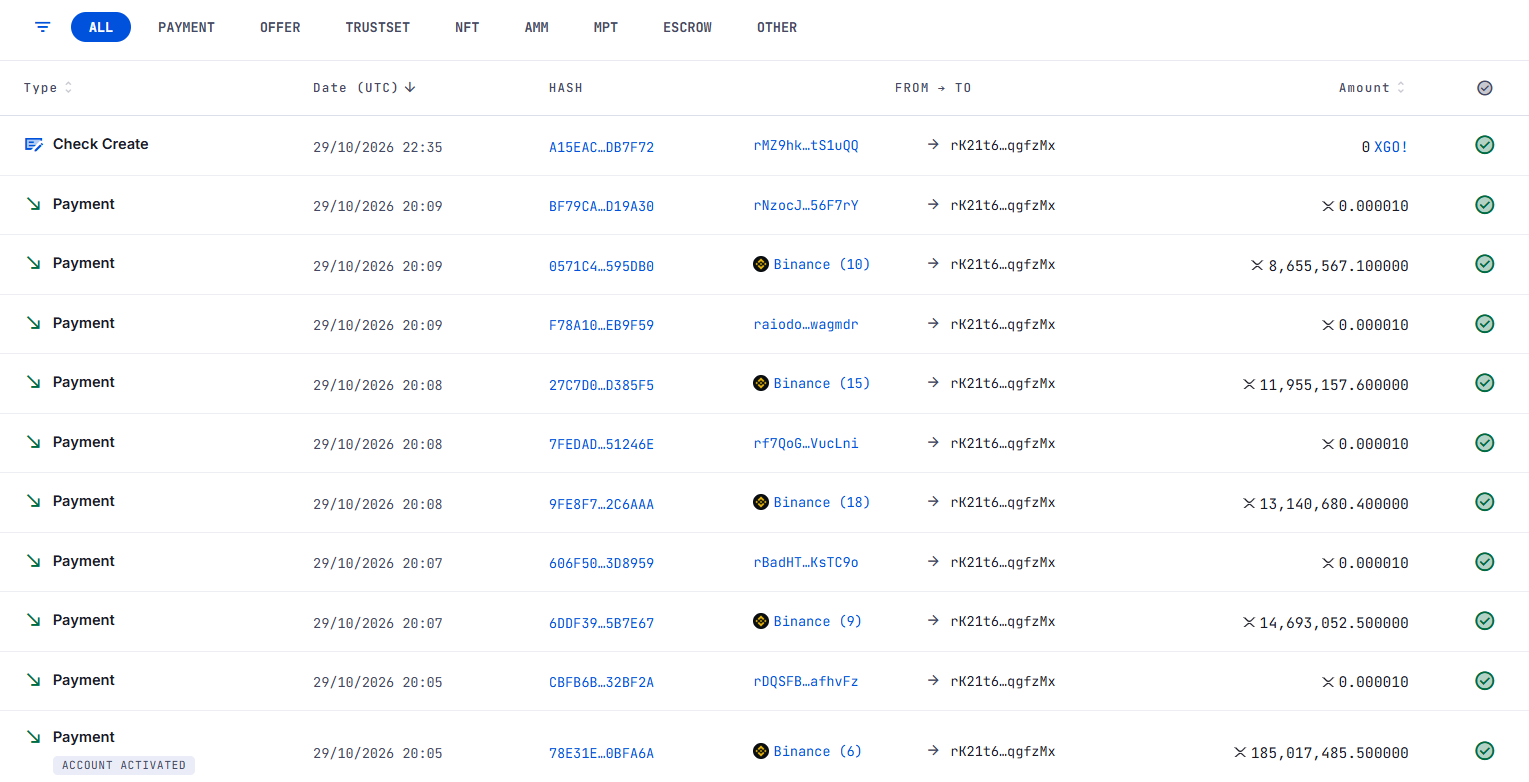Open transaction hash 0571C4…595DB0

point(601,266)
